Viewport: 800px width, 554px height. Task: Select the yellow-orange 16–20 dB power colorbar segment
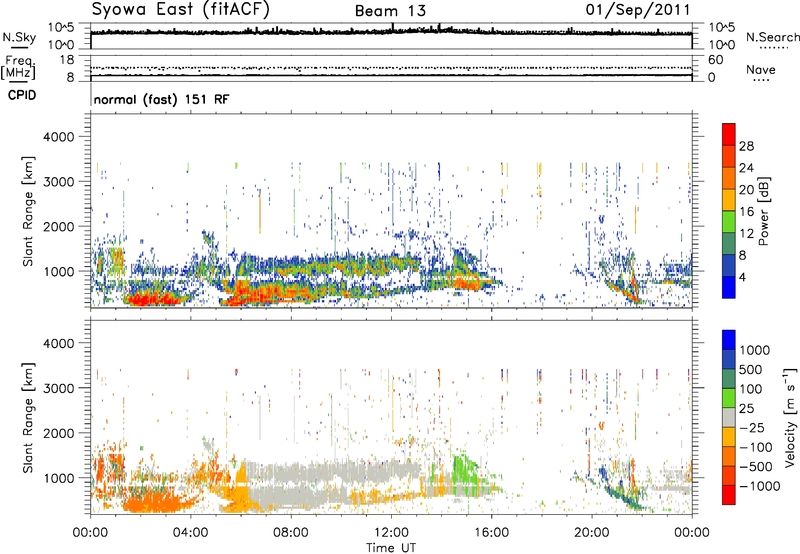click(729, 200)
